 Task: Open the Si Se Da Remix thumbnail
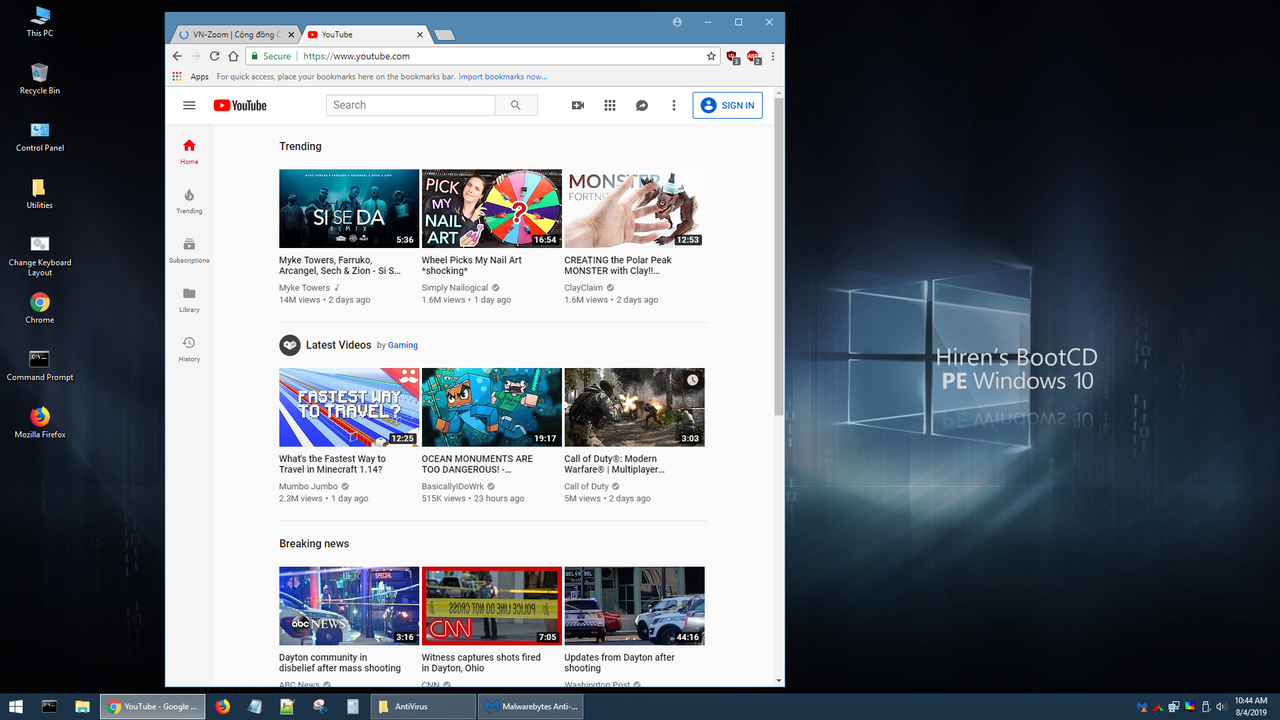click(349, 208)
